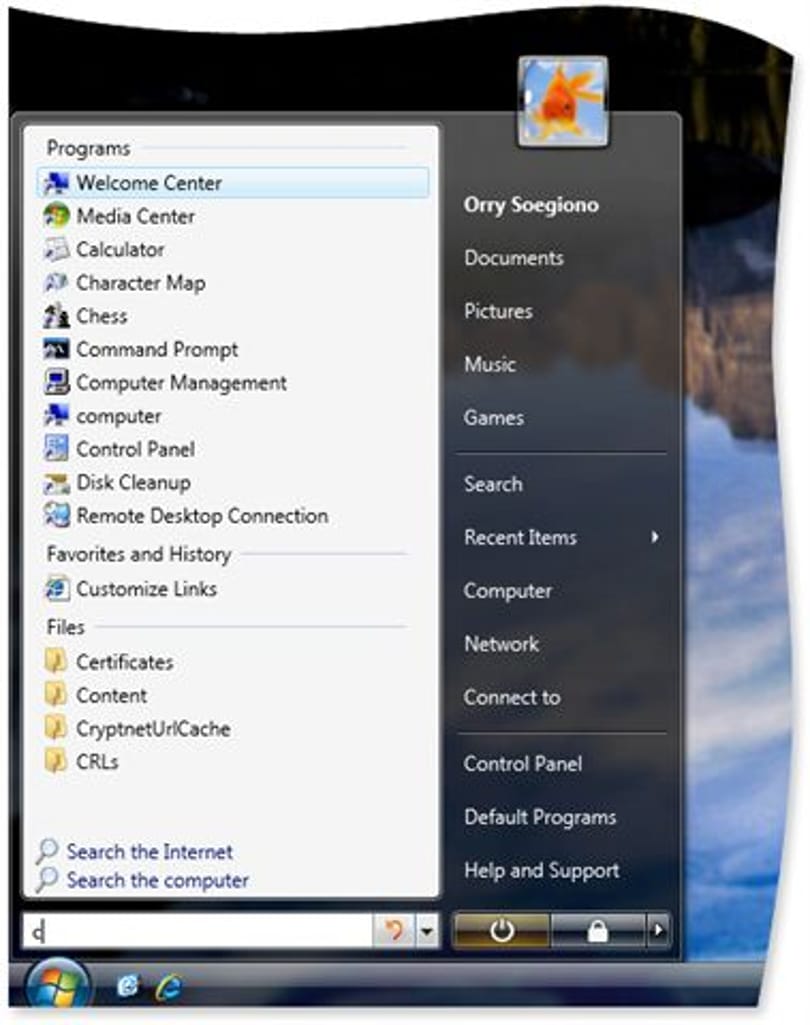Click the Orry Soegiono user name
The width and height of the screenshot is (810, 1025).
point(531,205)
